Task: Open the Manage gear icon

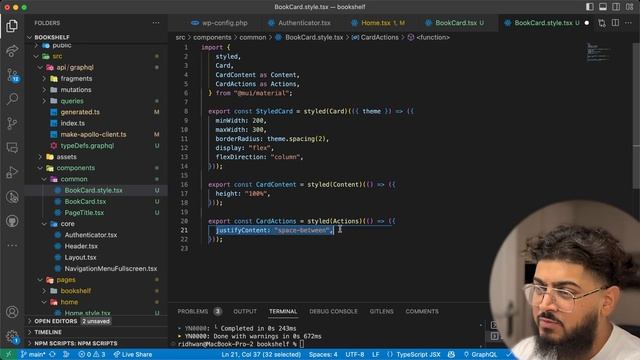Action: click(12, 337)
